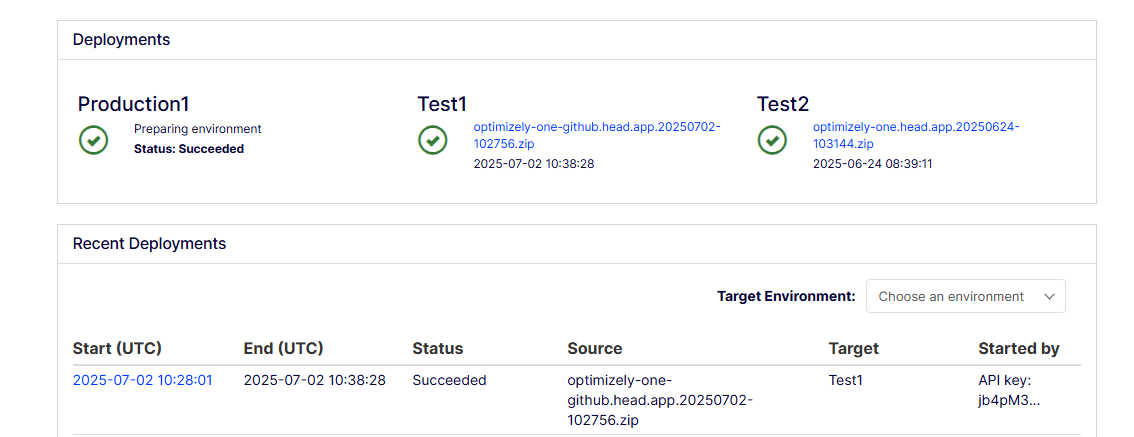1134x437 pixels.
Task: Open the optimizely-one-github.head.app zip link under Test1
Action: tap(596, 135)
